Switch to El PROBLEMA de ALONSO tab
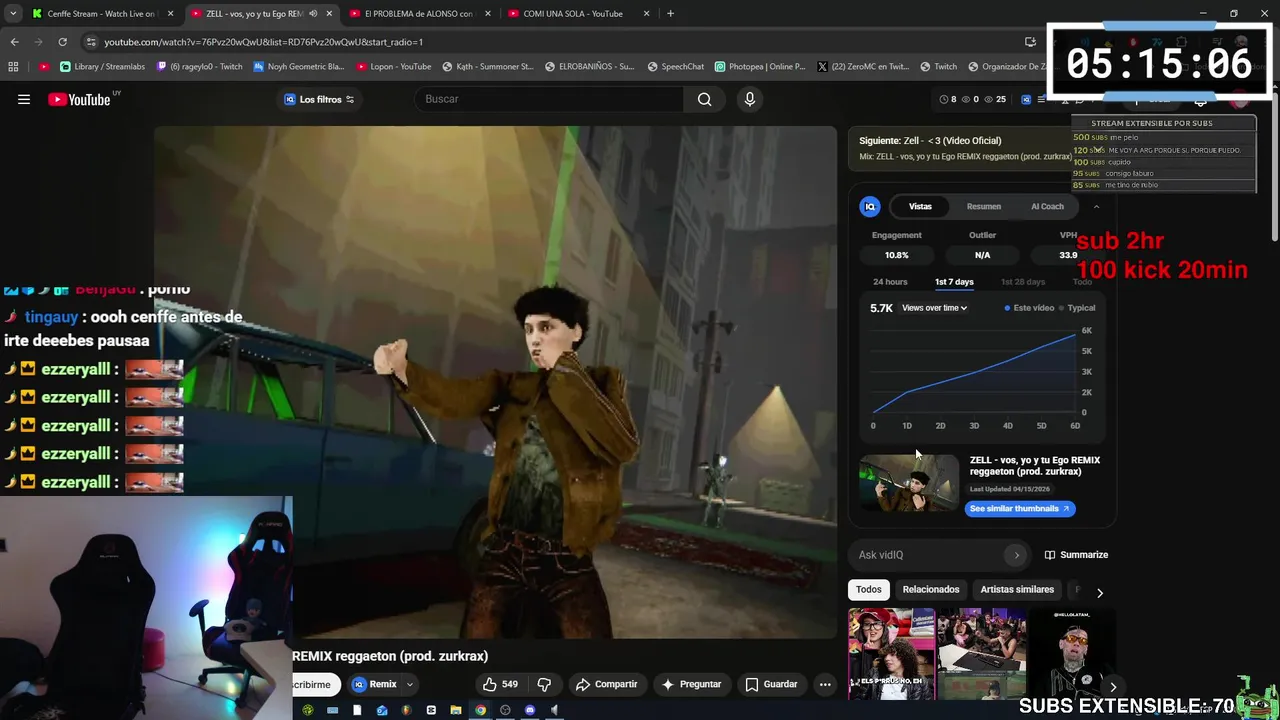 tap(418, 14)
